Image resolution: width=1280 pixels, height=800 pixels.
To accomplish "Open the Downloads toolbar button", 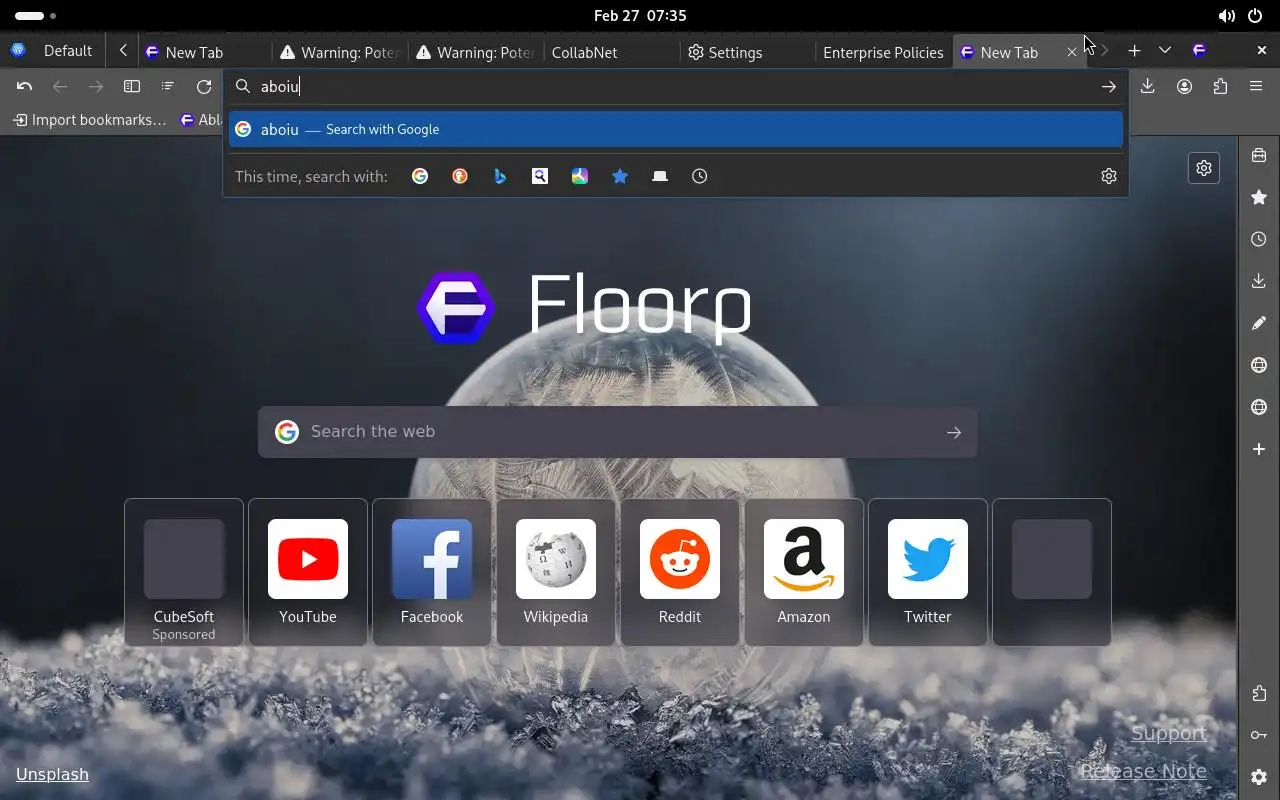I will [1148, 87].
